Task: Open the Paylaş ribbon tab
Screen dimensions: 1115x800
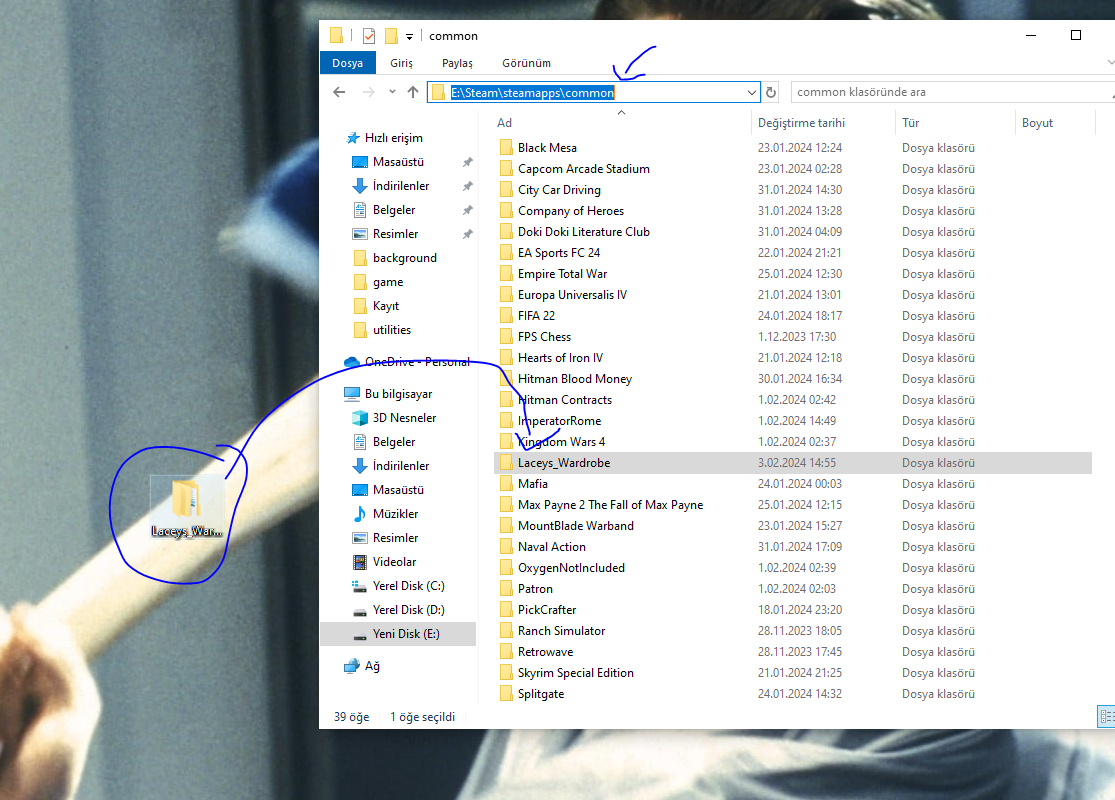Action: coord(457,63)
